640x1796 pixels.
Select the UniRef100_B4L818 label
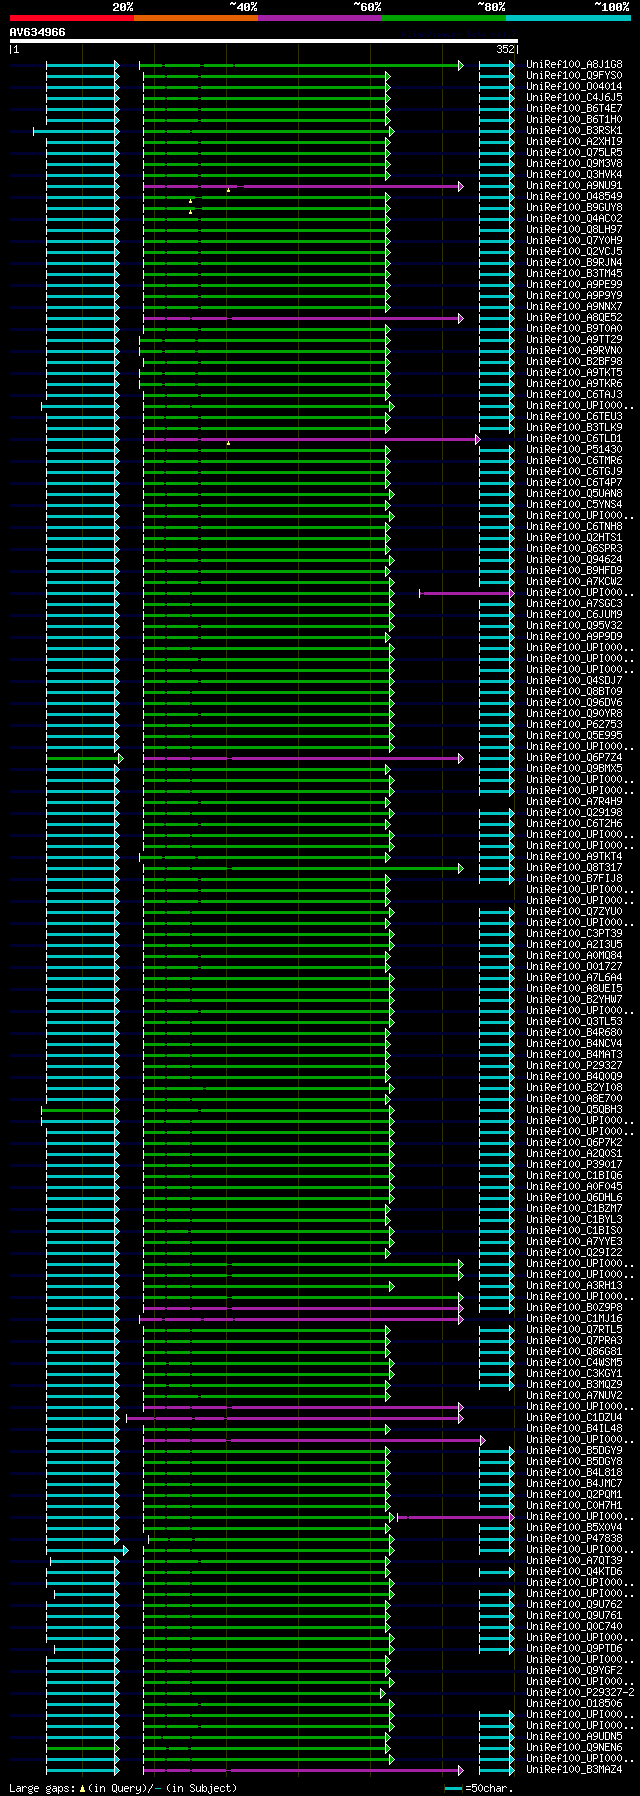574,1473
